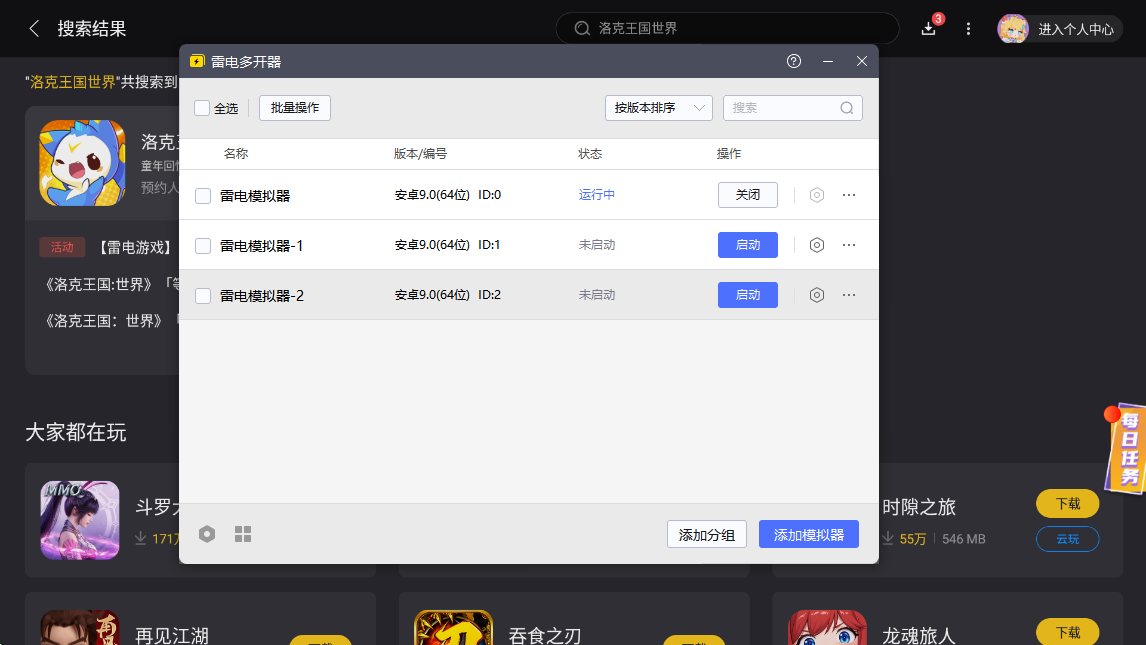Download 龙魂旅人 with 下载 button
Image resolution: width=1146 pixels, height=645 pixels.
[x=1068, y=632]
